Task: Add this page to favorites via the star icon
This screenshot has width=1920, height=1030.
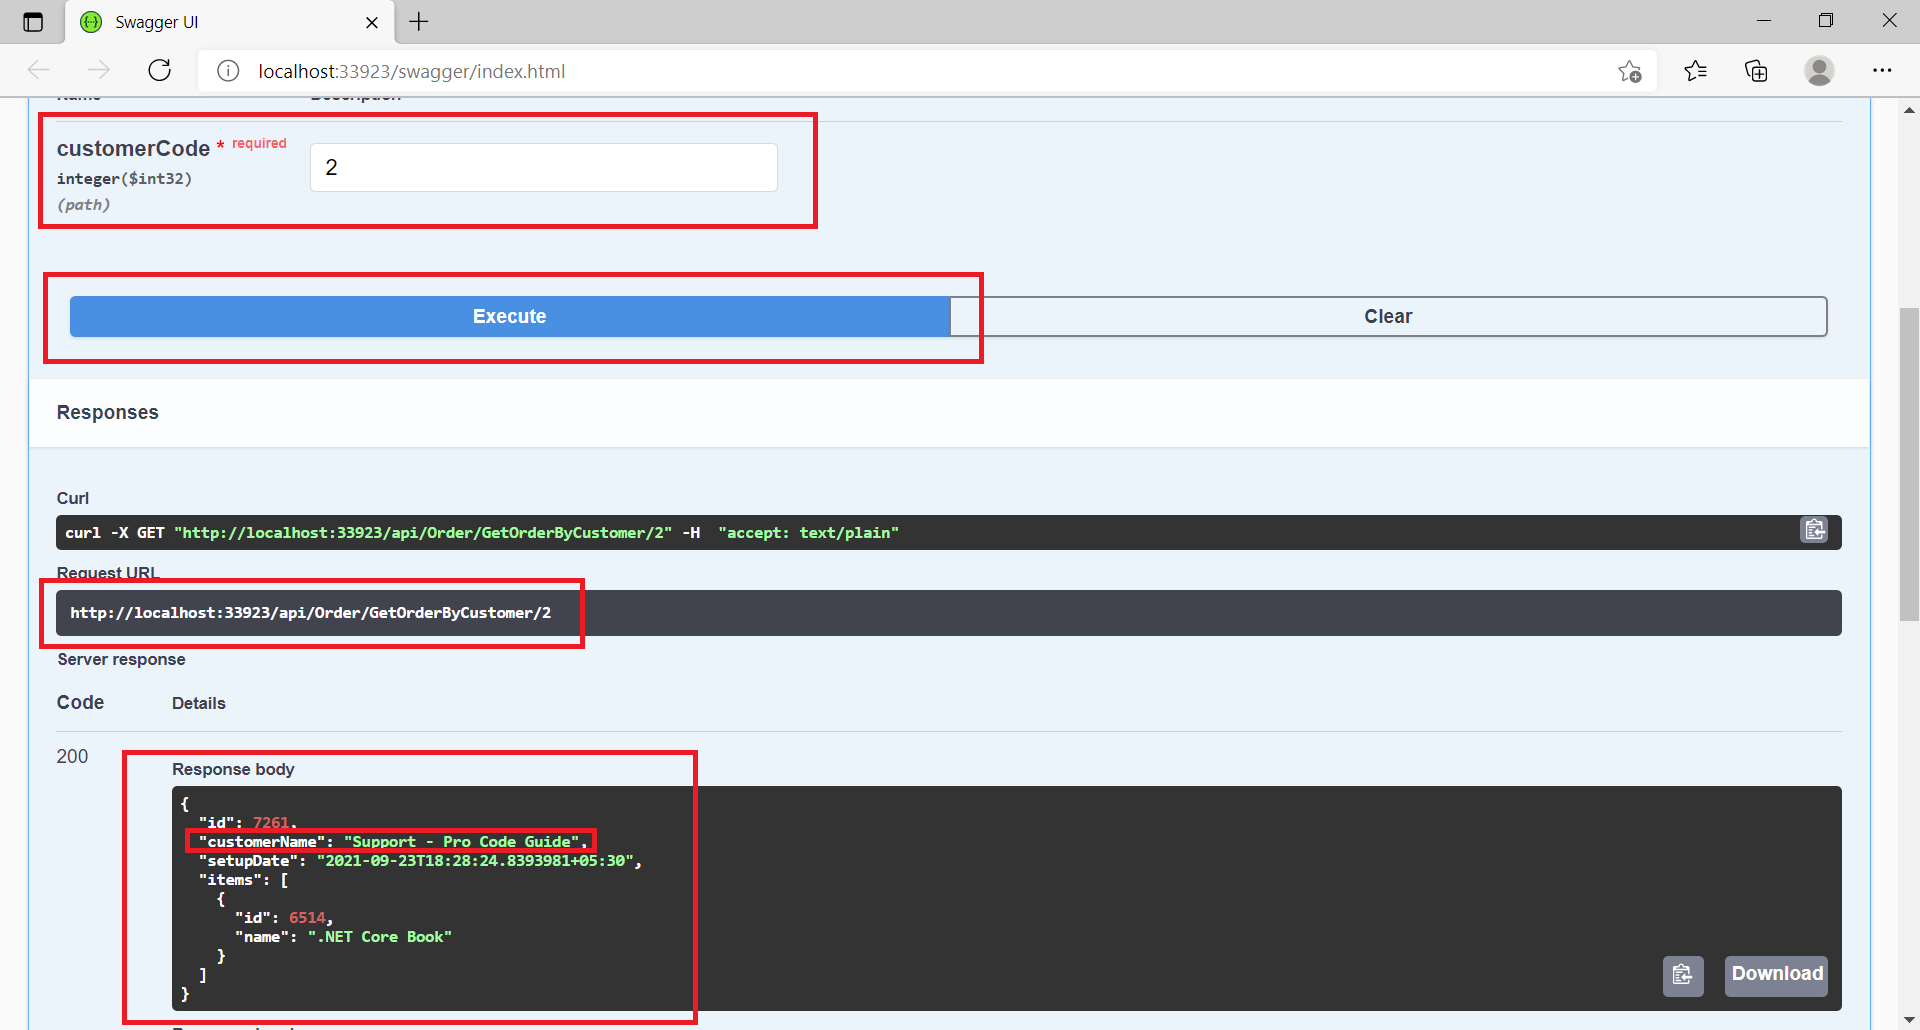Action: (1629, 70)
